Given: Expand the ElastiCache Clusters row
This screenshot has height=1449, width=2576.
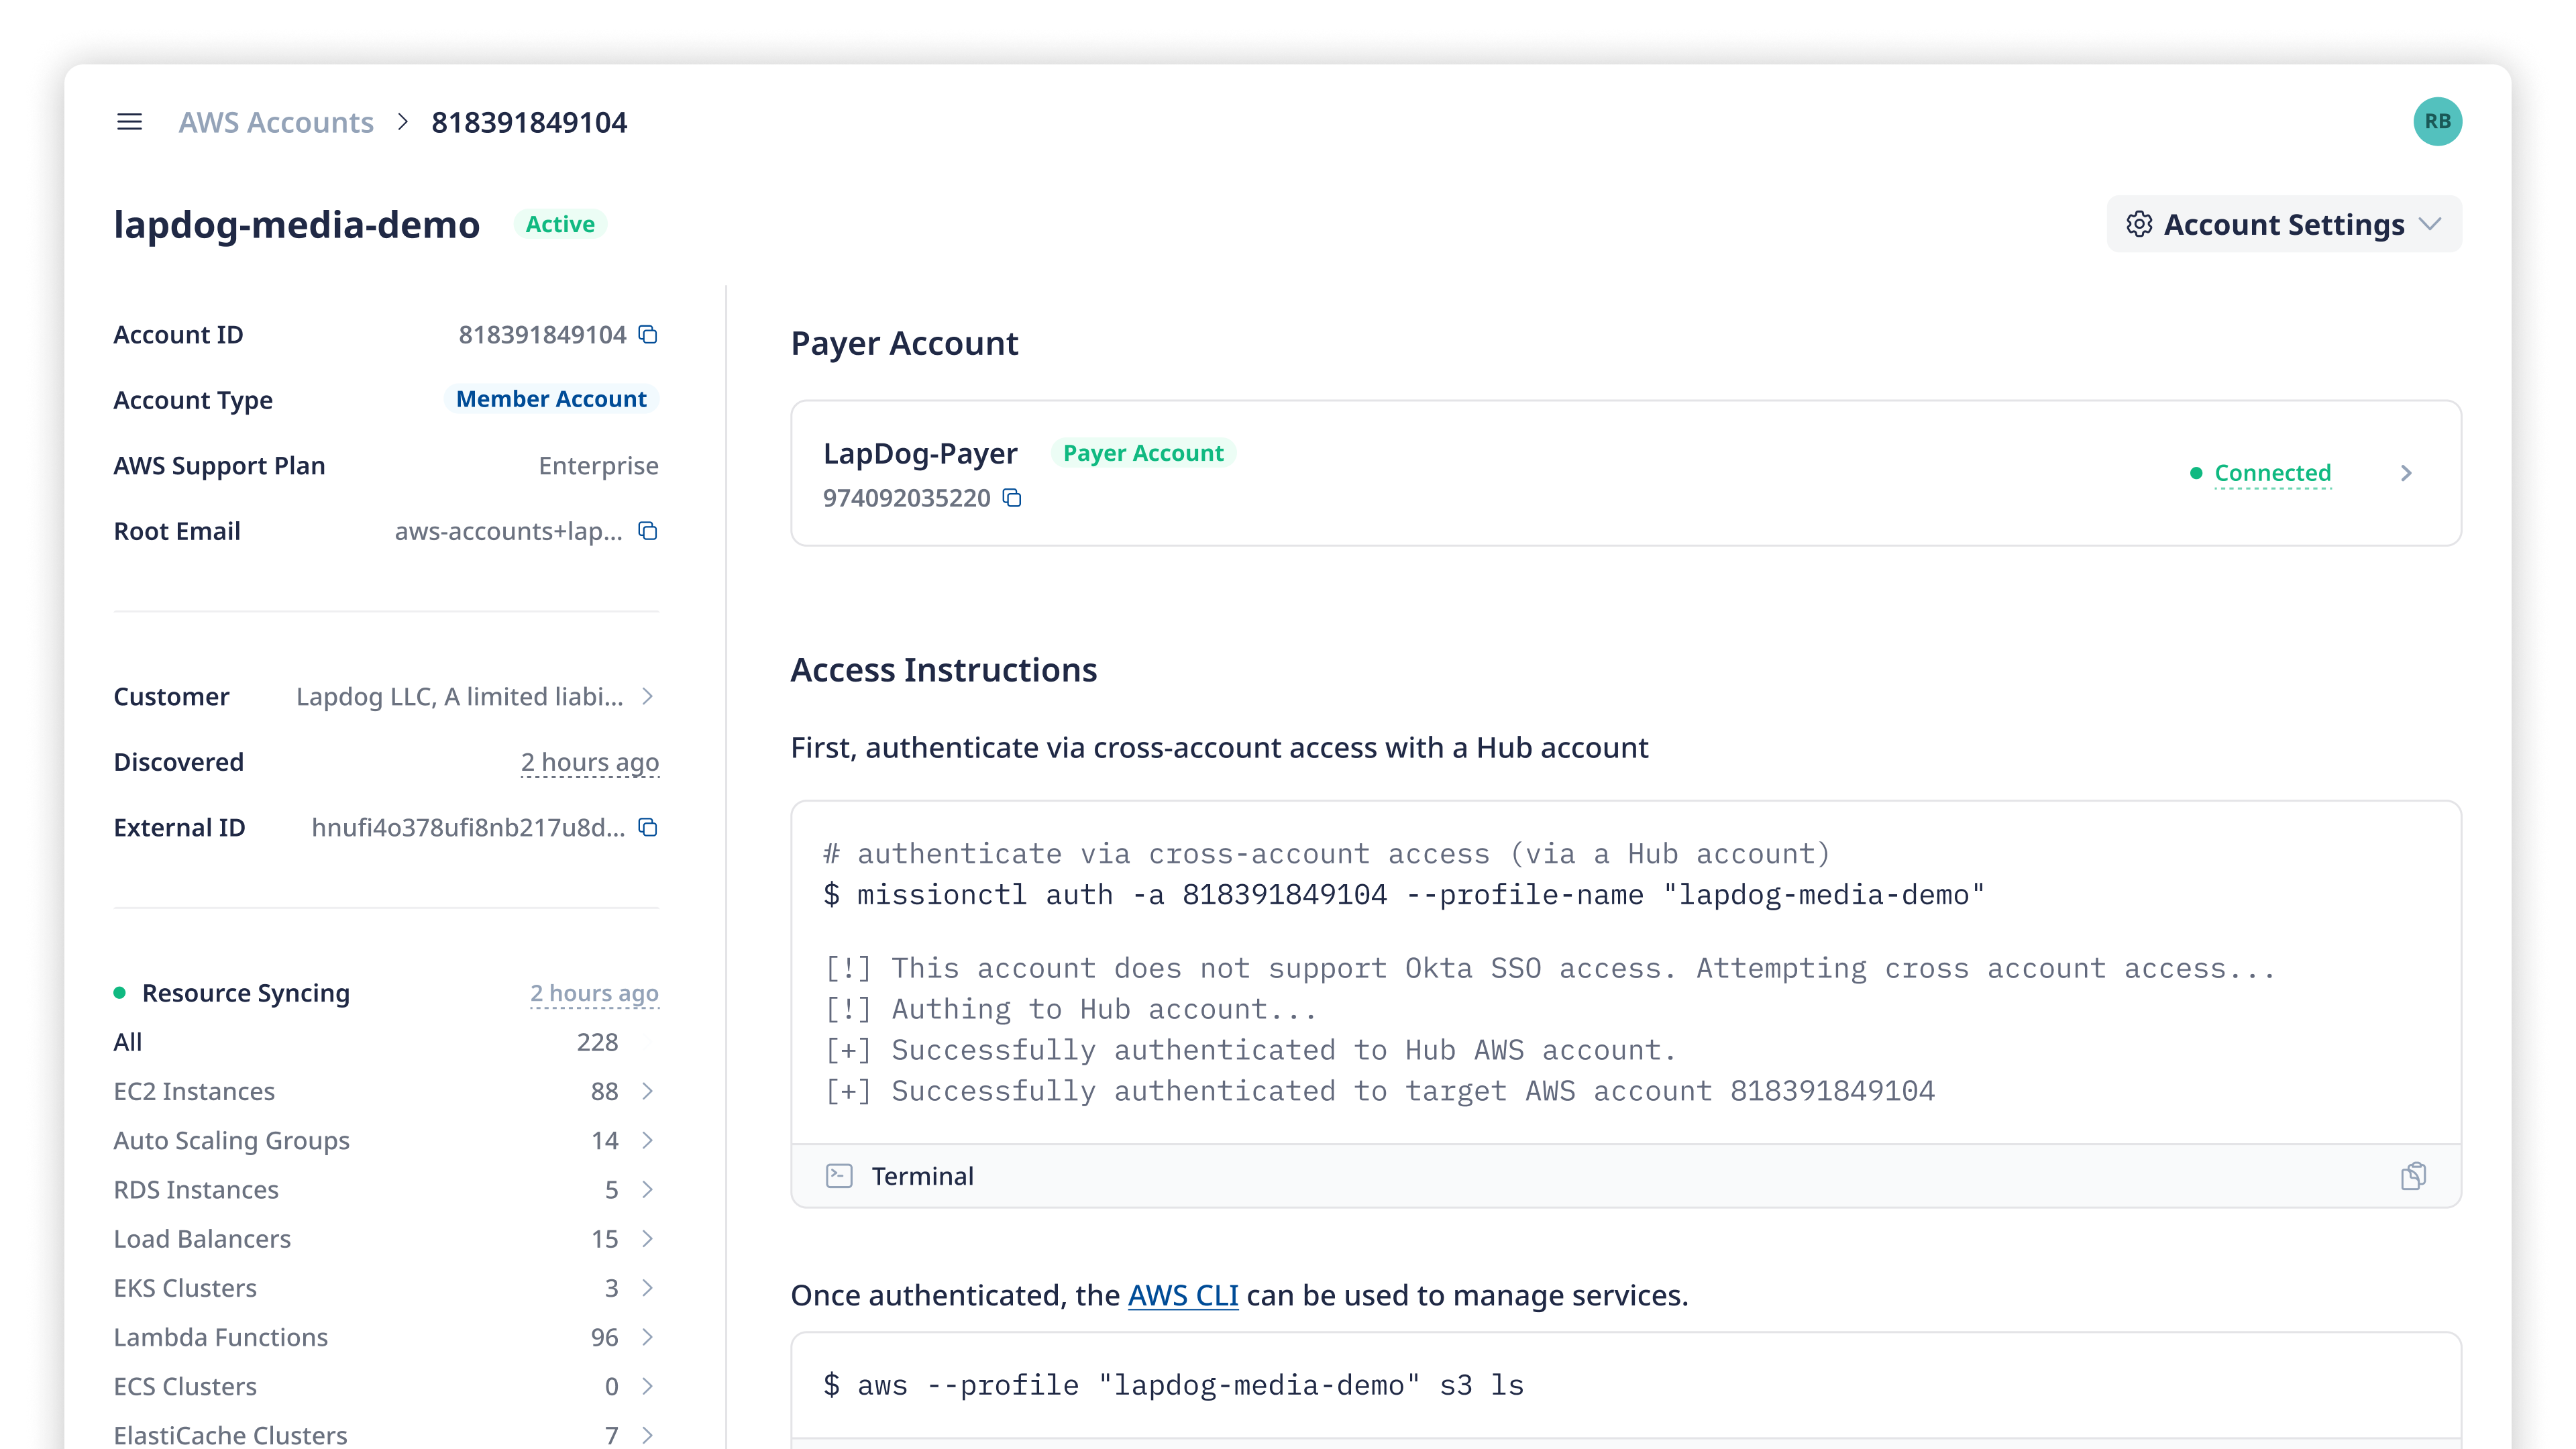Looking at the screenshot, I should 648,1435.
